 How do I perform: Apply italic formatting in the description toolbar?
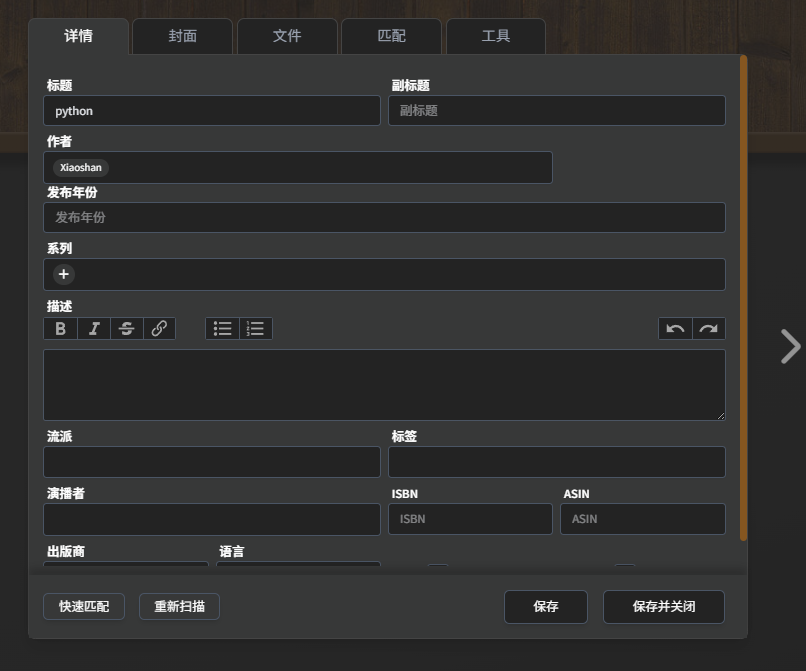[x=94, y=328]
